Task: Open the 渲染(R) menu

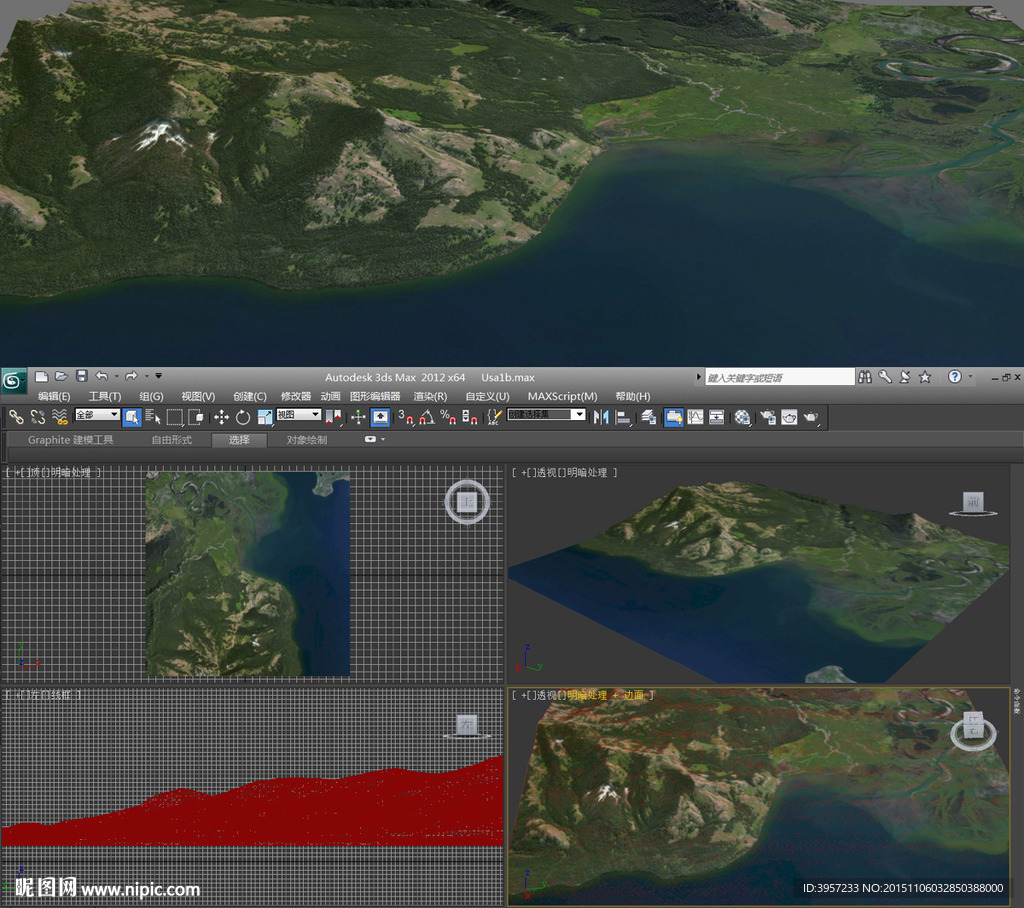Action: (430, 396)
